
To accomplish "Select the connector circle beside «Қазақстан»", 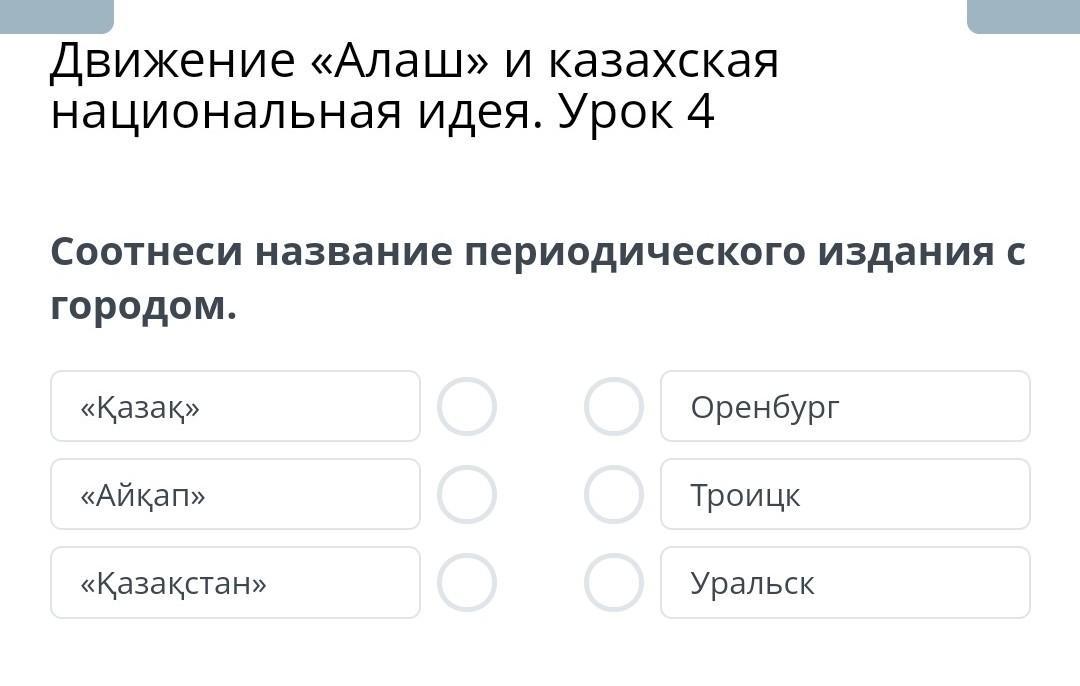I will [x=467, y=583].
